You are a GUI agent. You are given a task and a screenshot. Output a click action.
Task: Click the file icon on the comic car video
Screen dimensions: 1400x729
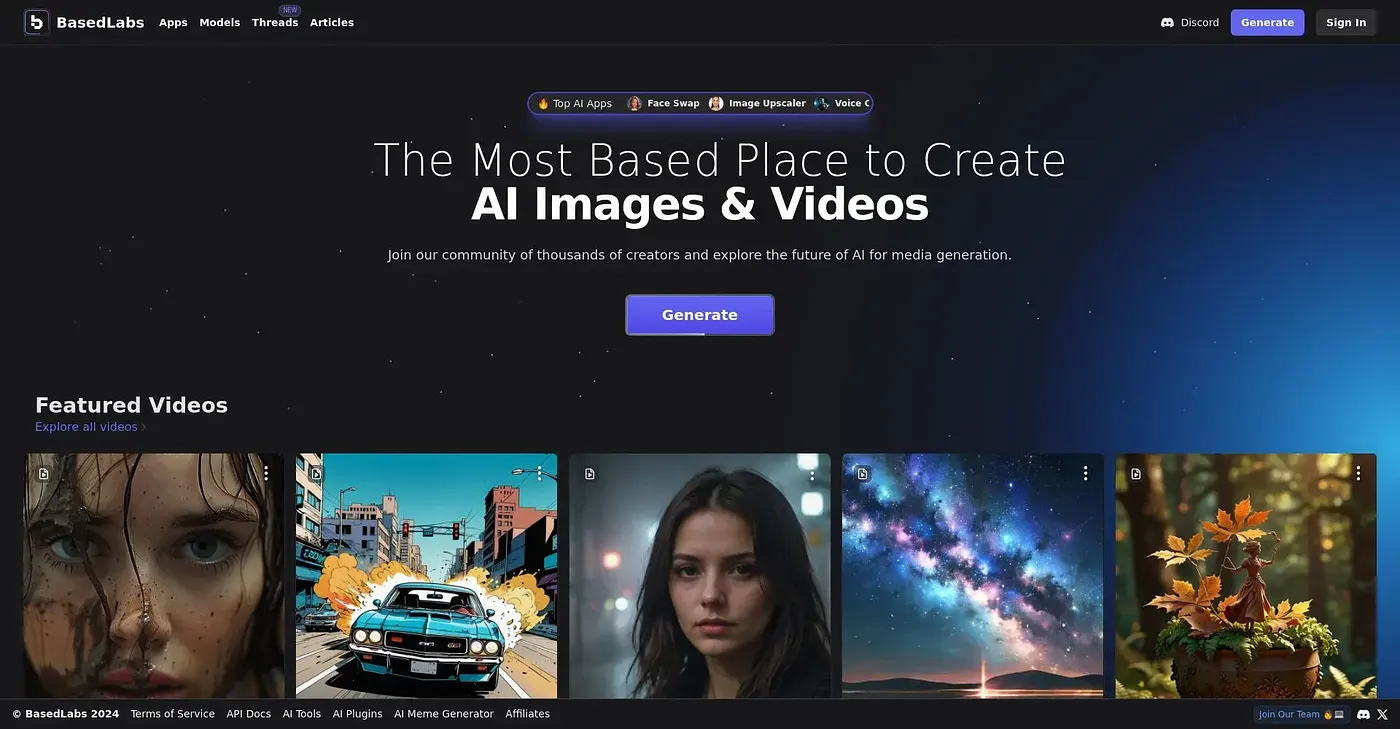(x=316, y=474)
